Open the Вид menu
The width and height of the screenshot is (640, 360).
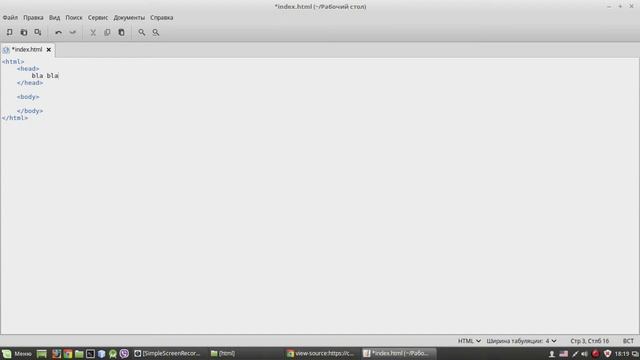coord(54,18)
